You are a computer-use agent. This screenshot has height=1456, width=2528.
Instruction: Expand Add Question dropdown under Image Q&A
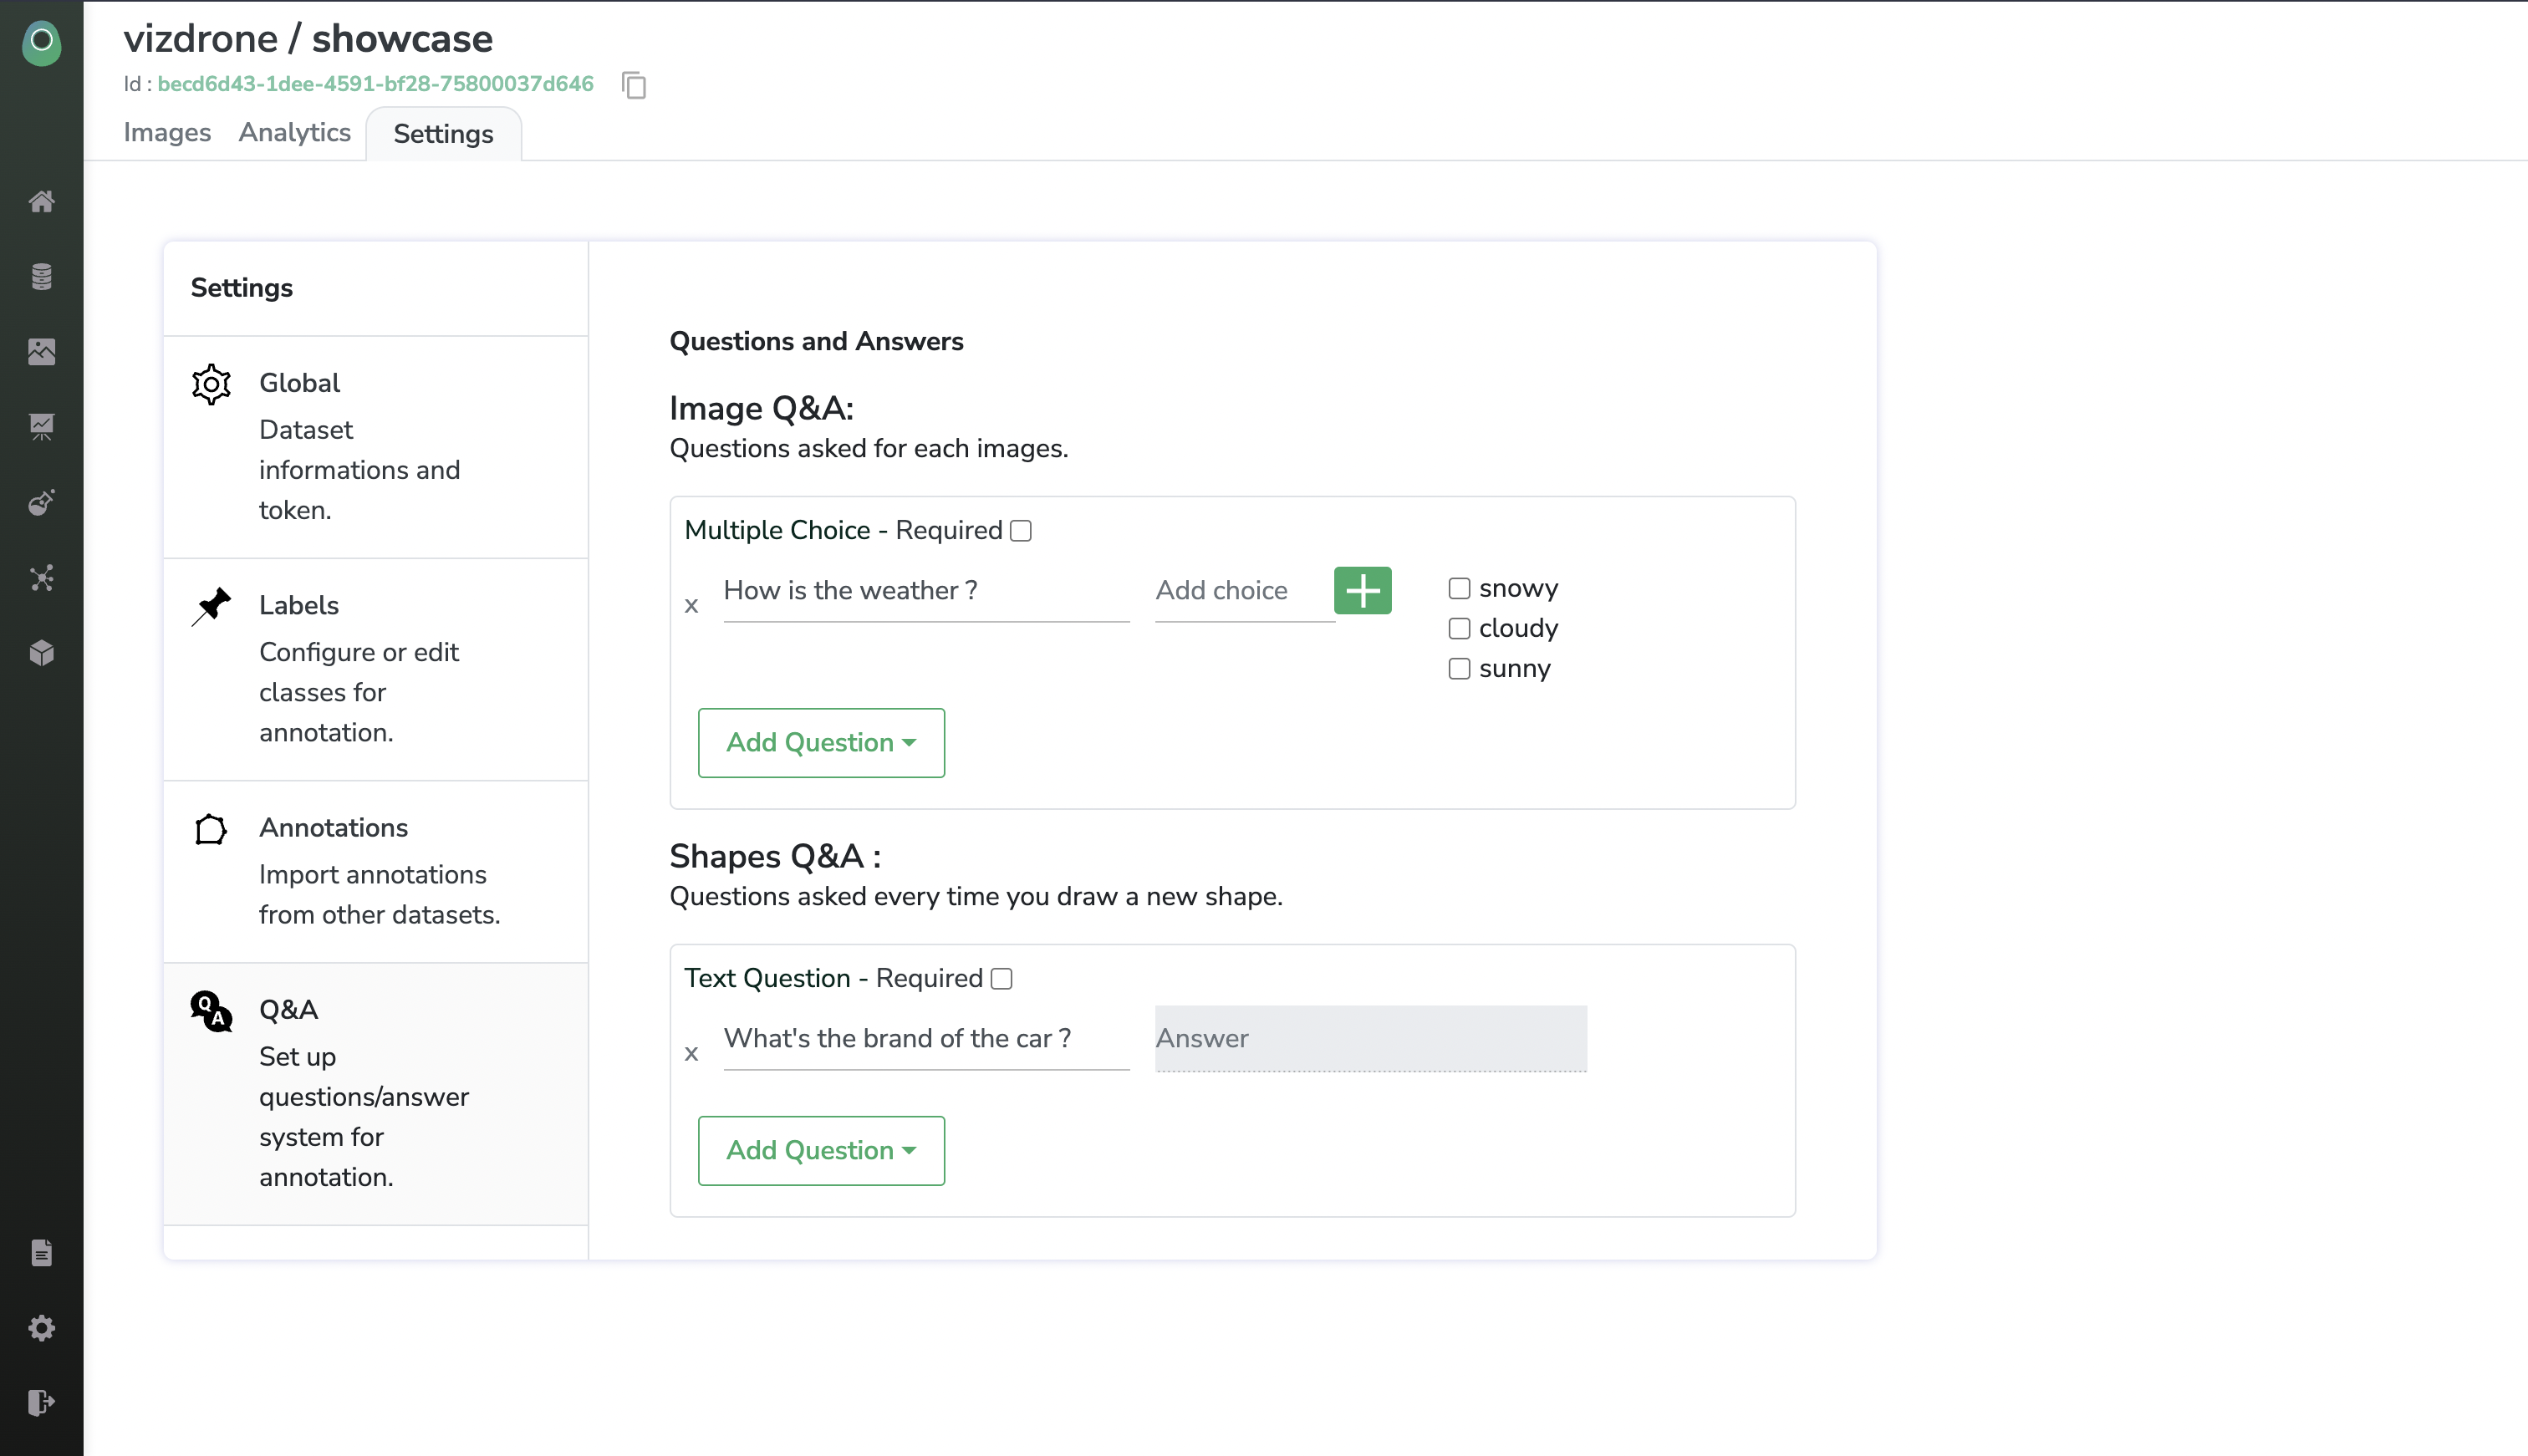coord(820,743)
